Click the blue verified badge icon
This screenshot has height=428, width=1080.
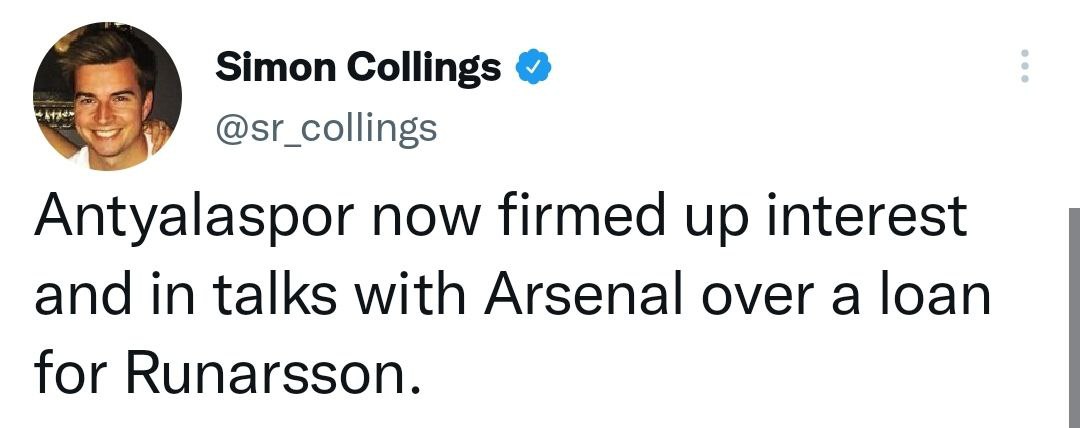pos(530,68)
